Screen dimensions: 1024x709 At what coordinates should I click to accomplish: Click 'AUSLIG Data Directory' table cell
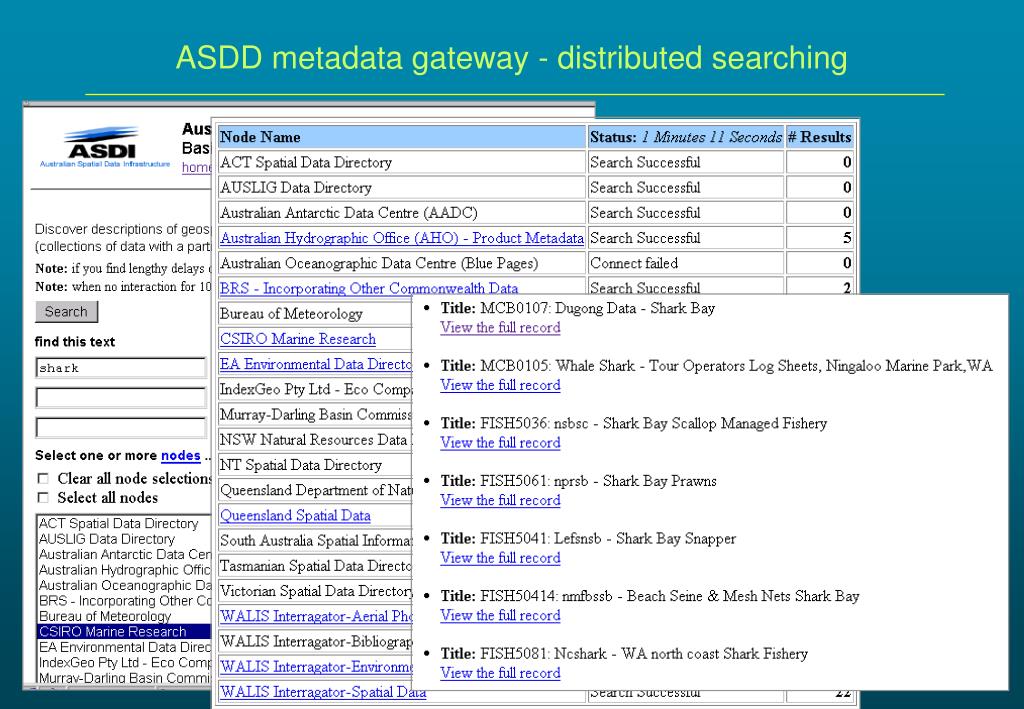pyautogui.click(x=402, y=187)
